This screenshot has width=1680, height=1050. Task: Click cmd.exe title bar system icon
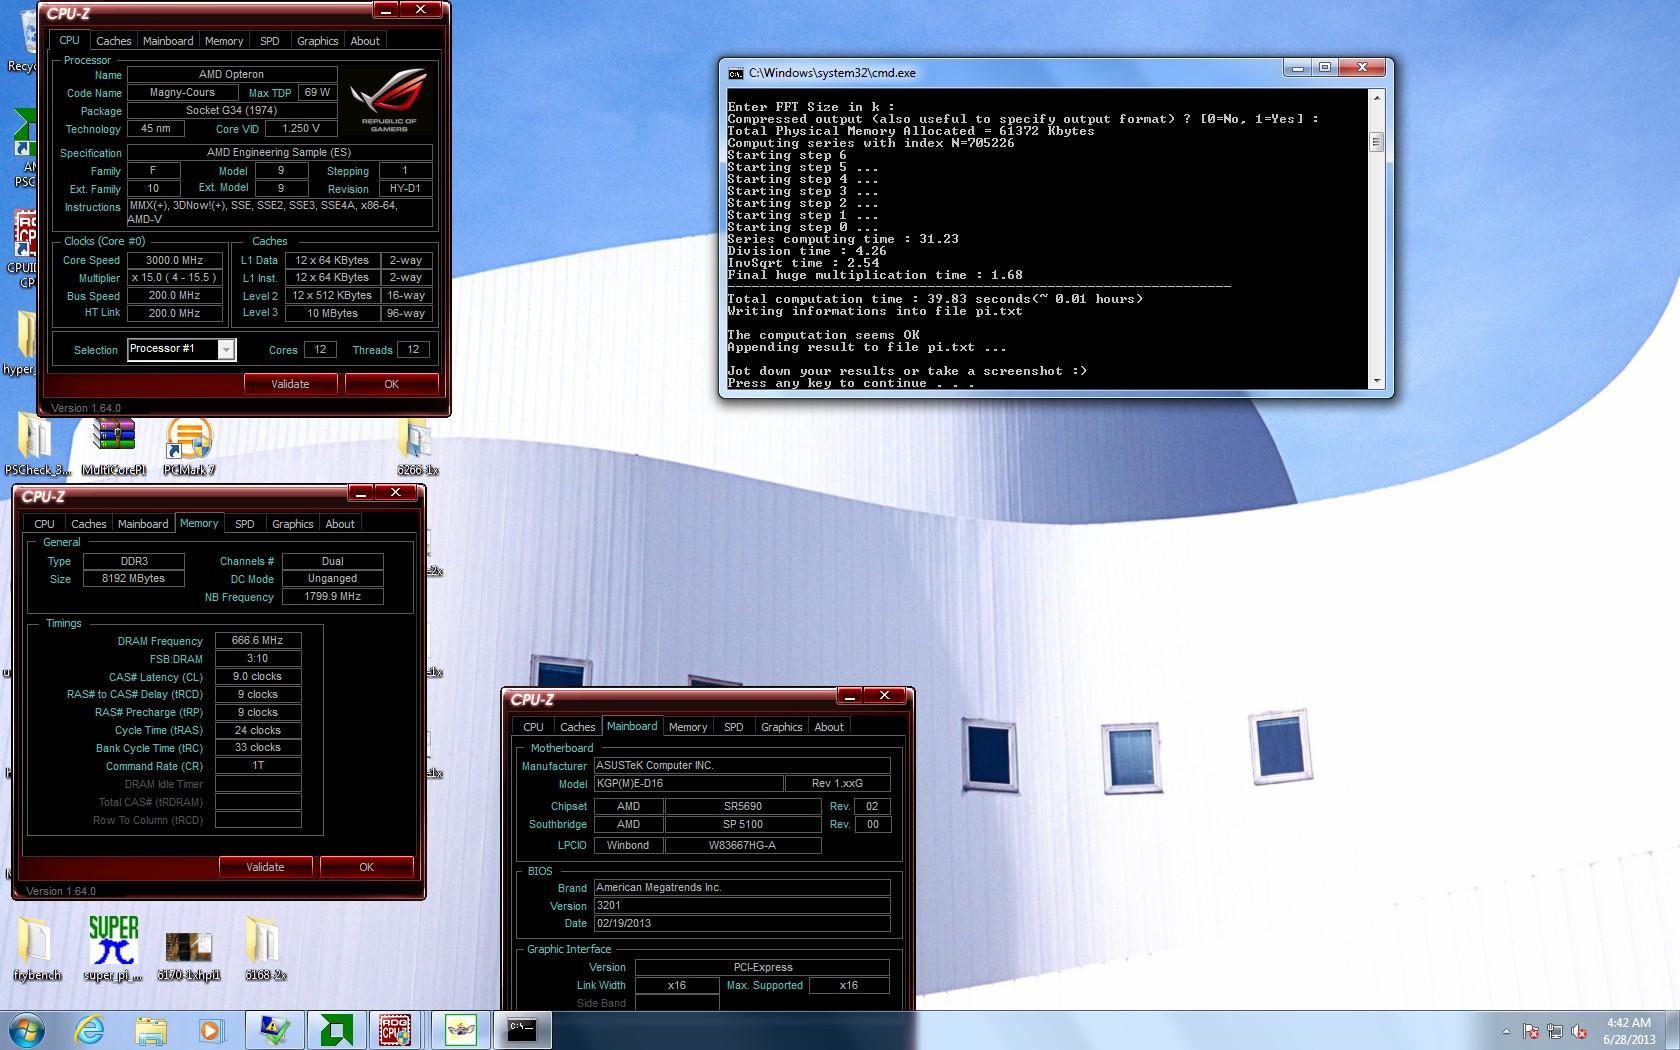coord(736,73)
